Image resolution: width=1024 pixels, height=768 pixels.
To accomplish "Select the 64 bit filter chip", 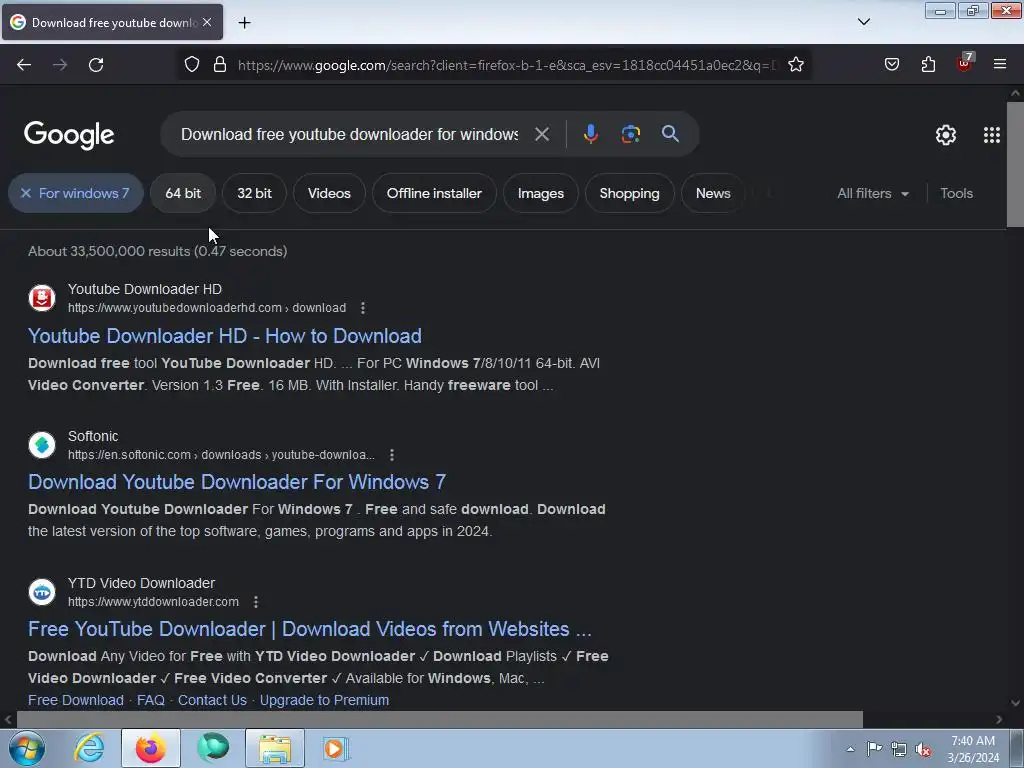I will pyautogui.click(x=183, y=193).
